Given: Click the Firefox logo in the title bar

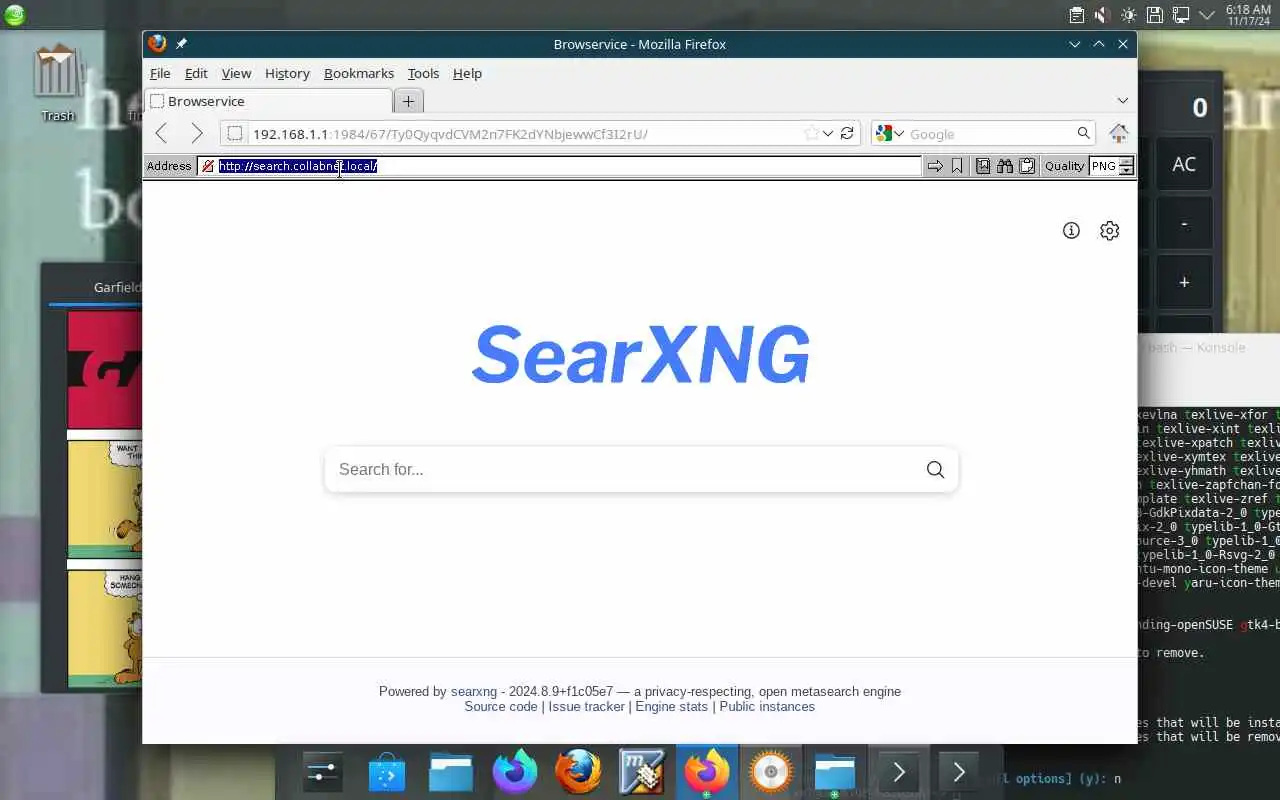Looking at the screenshot, I should click(157, 43).
